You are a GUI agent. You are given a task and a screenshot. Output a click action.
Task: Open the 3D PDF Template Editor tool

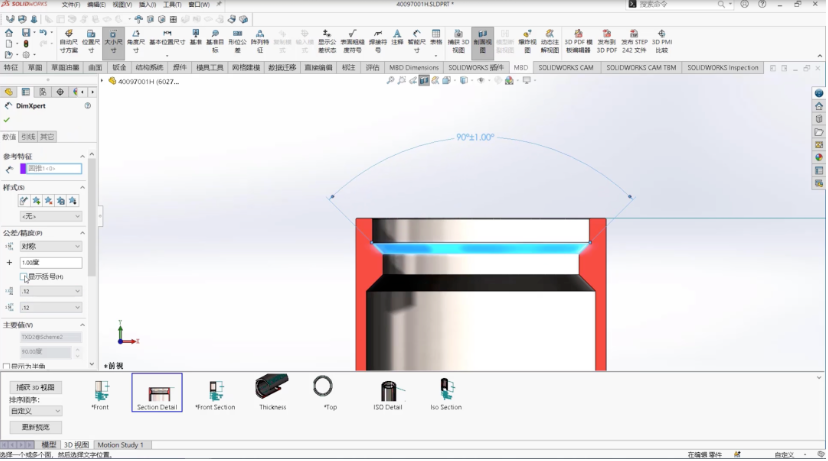pos(578,41)
